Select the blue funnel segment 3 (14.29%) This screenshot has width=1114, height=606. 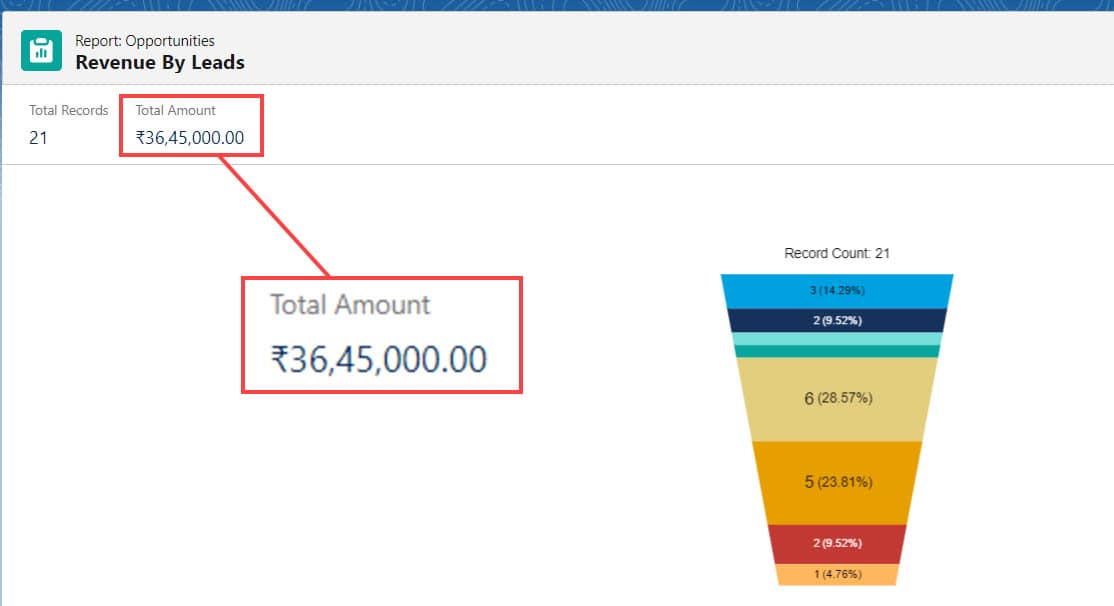(837, 291)
